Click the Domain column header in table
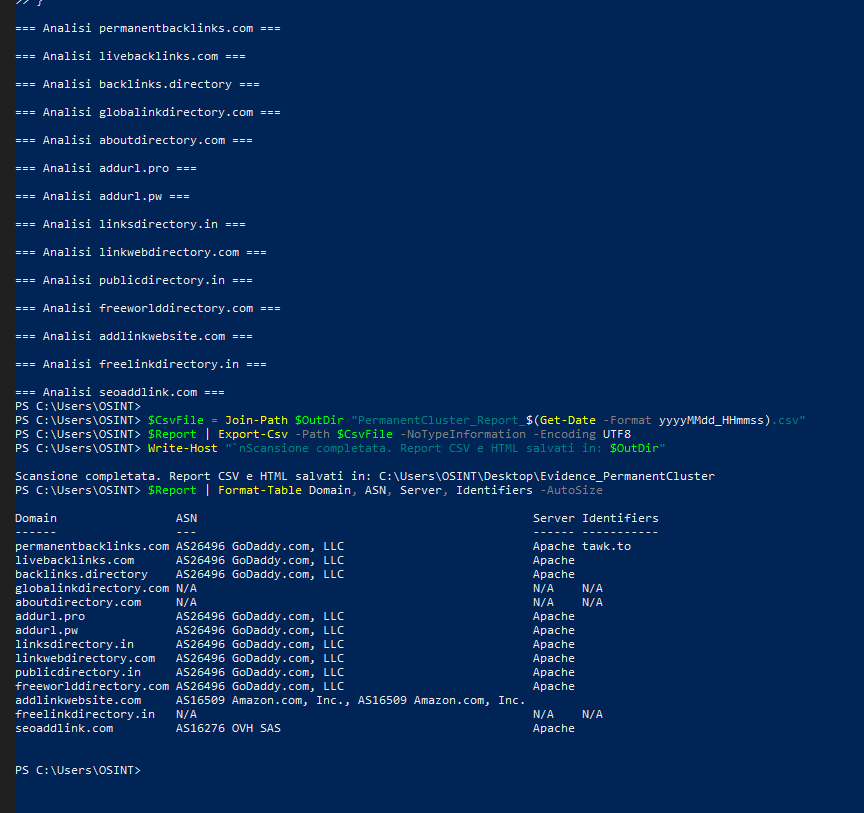Image resolution: width=864 pixels, height=813 pixels. tap(36, 518)
